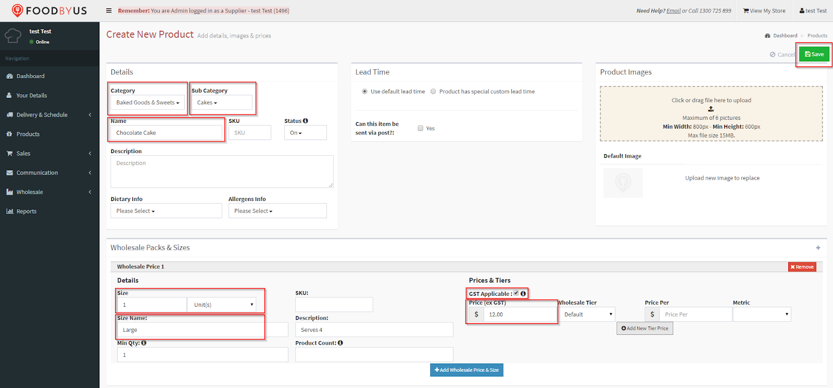Open the Sub Category Cakes dropdown
Screen dimensions: 833x388
(222, 103)
